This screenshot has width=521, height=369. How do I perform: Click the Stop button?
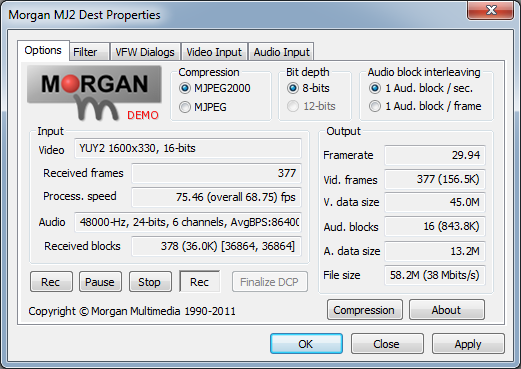tap(150, 282)
